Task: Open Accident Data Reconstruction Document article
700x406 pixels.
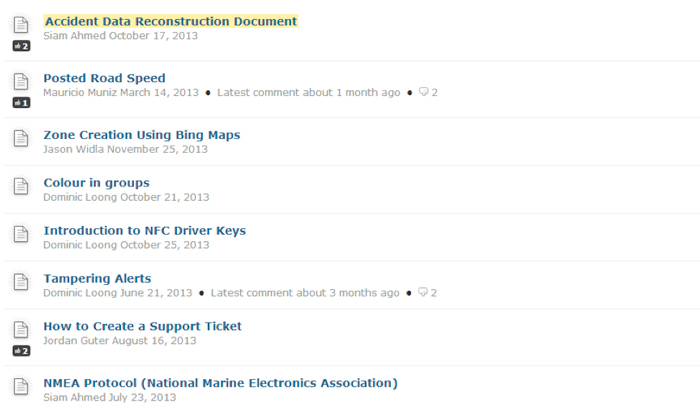Action: pyautogui.click(x=170, y=21)
